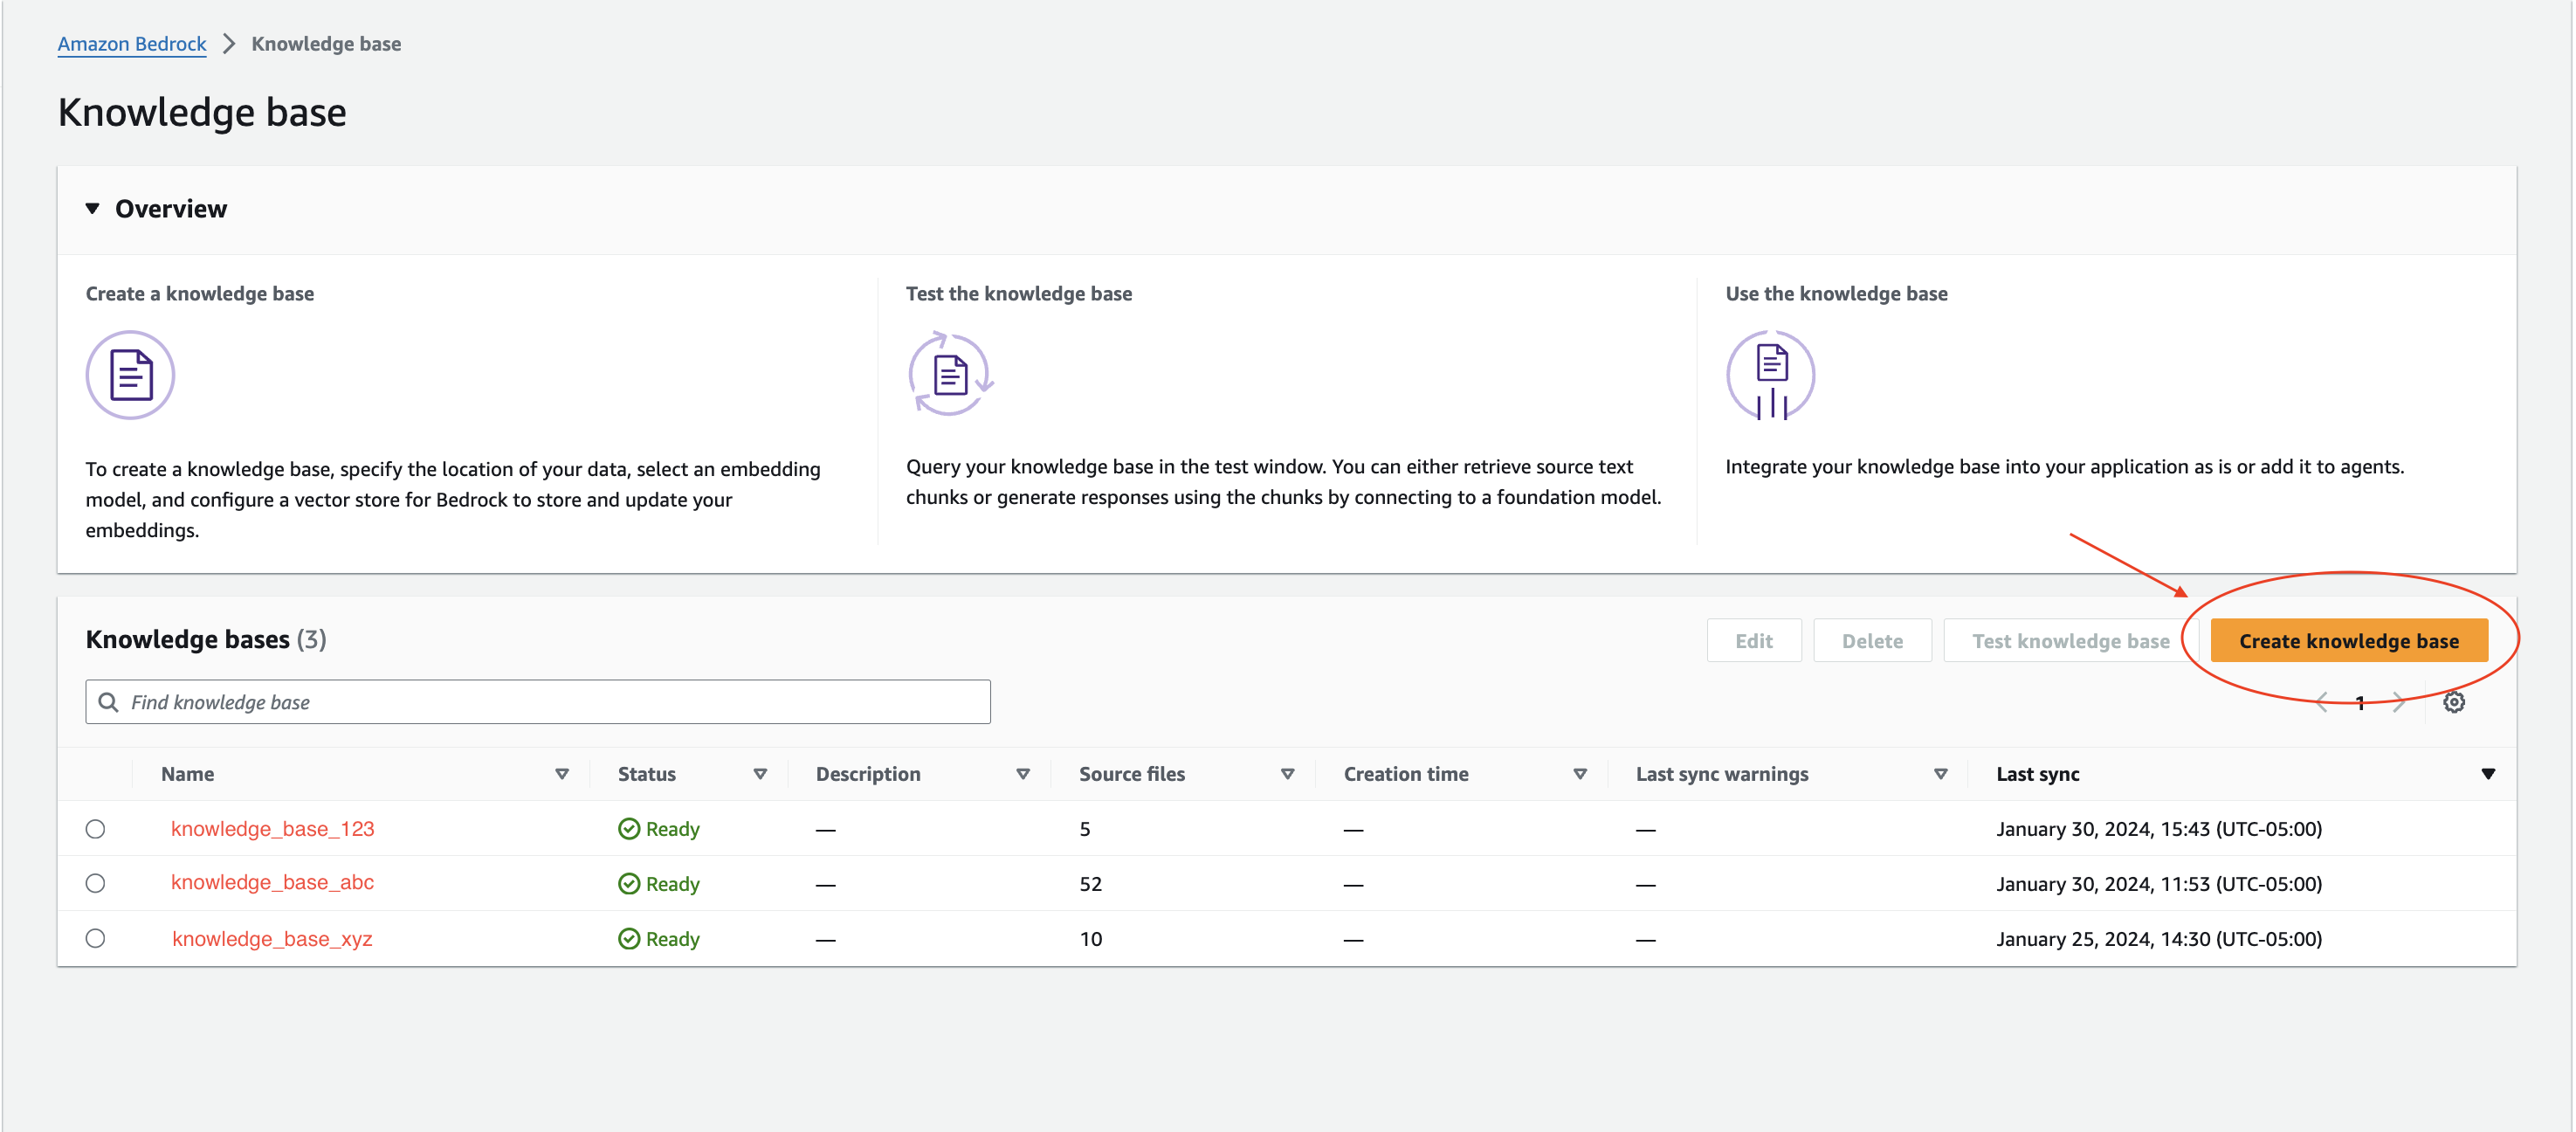This screenshot has height=1132, width=2576.
Task: Open the Status column filter dropdown
Action: 760,773
